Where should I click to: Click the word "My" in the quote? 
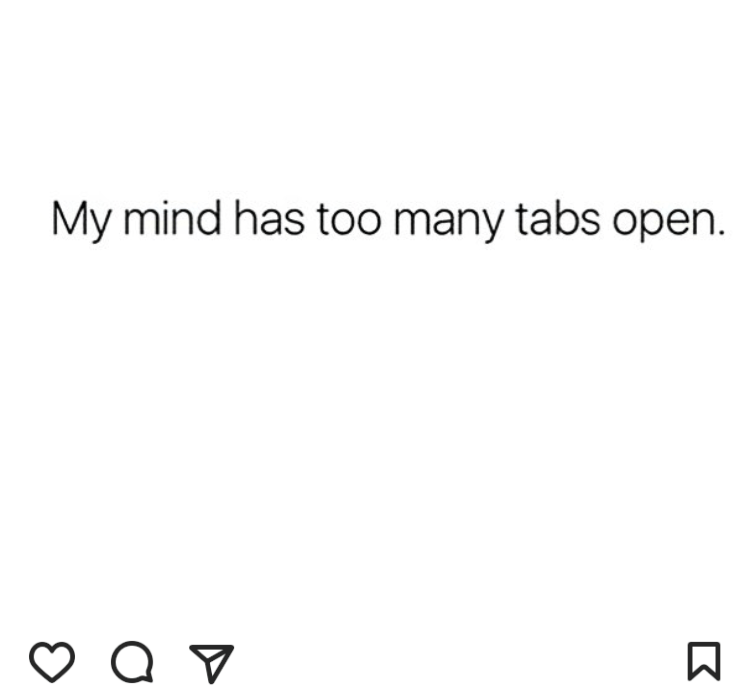pos(82,220)
